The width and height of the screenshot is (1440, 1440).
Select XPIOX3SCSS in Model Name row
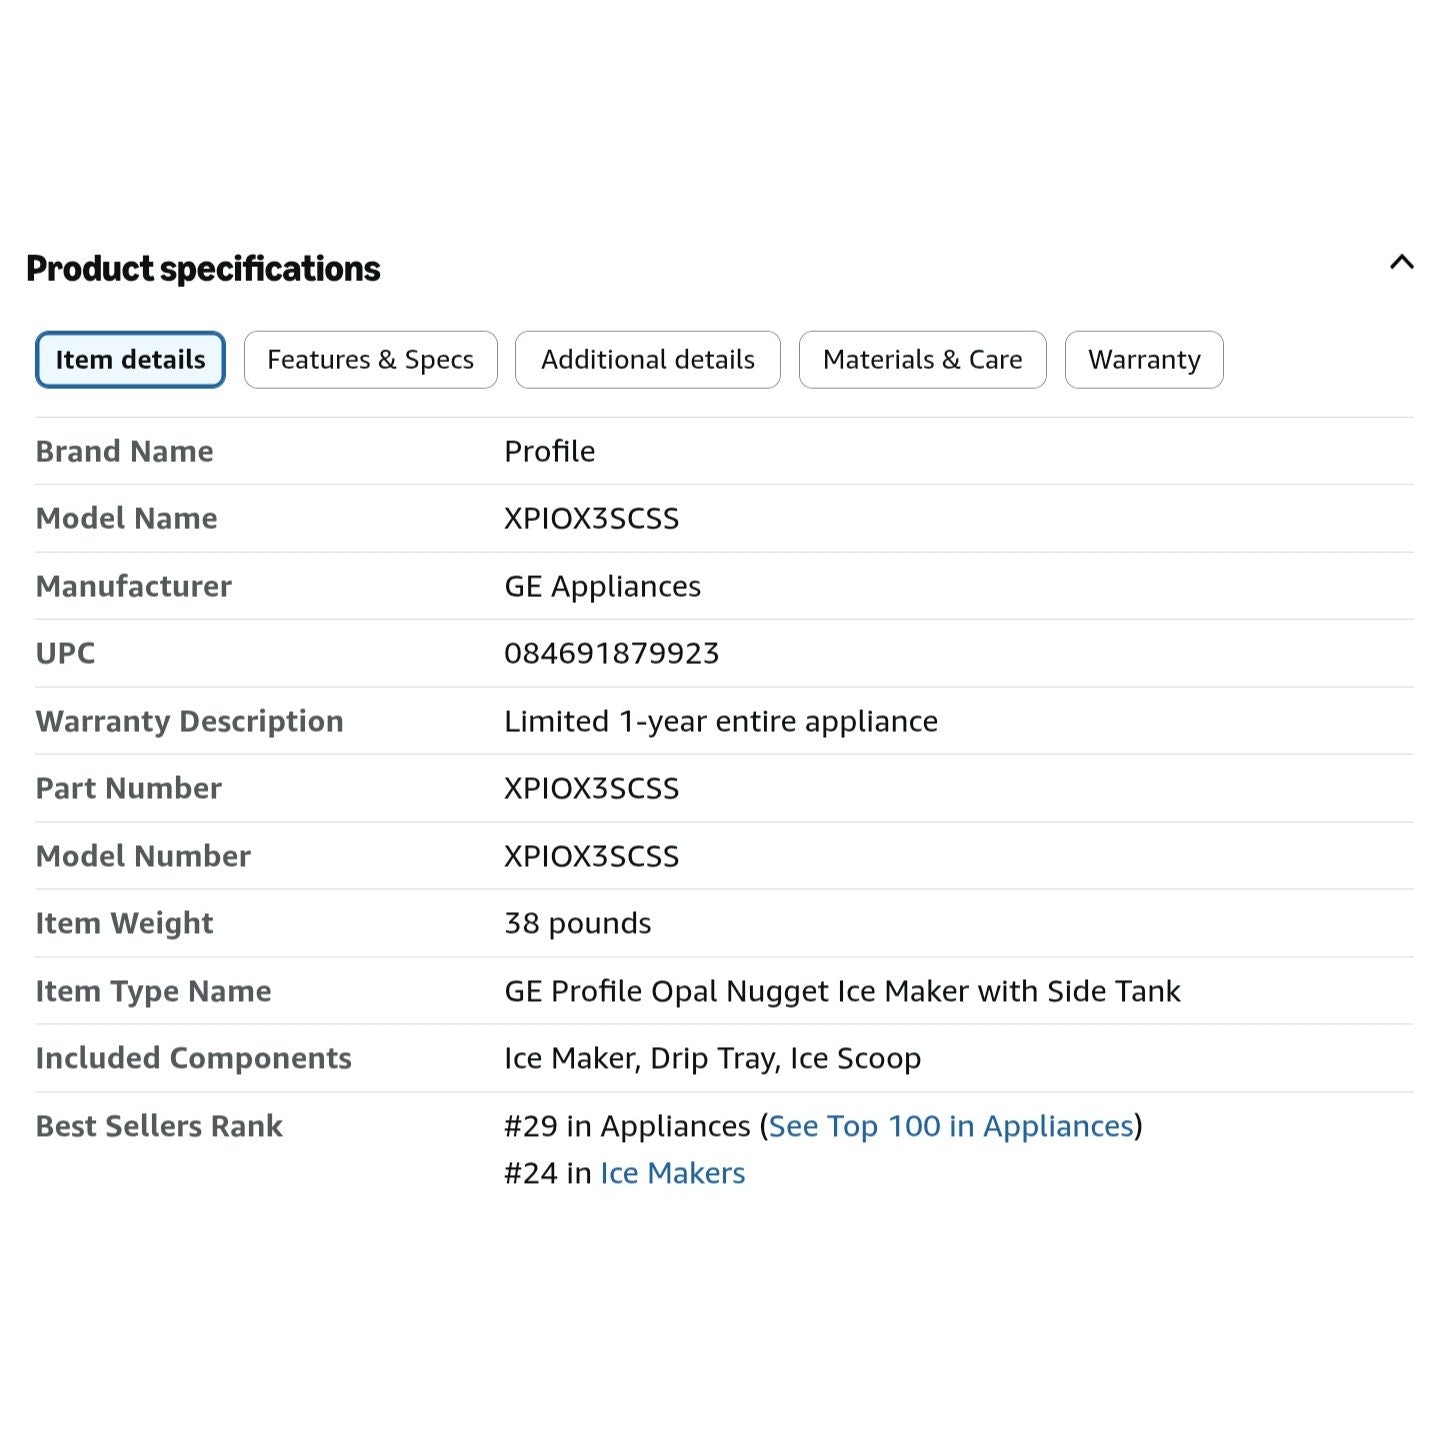(x=591, y=518)
